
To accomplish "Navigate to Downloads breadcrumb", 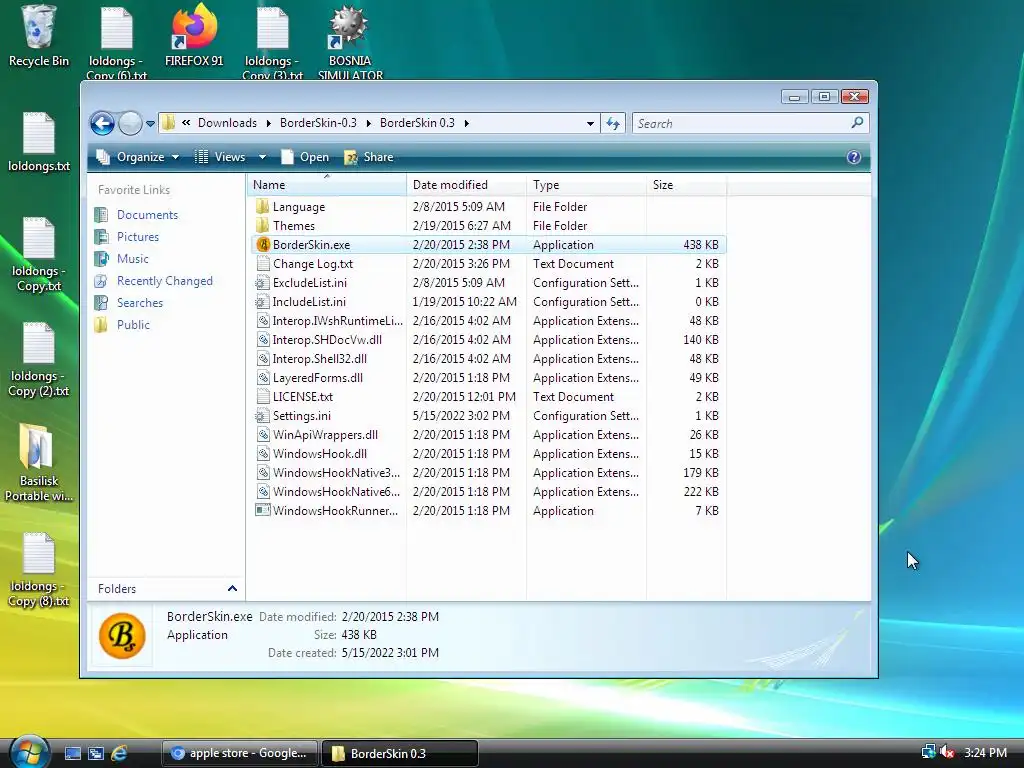I will click(x=227, y=123).
